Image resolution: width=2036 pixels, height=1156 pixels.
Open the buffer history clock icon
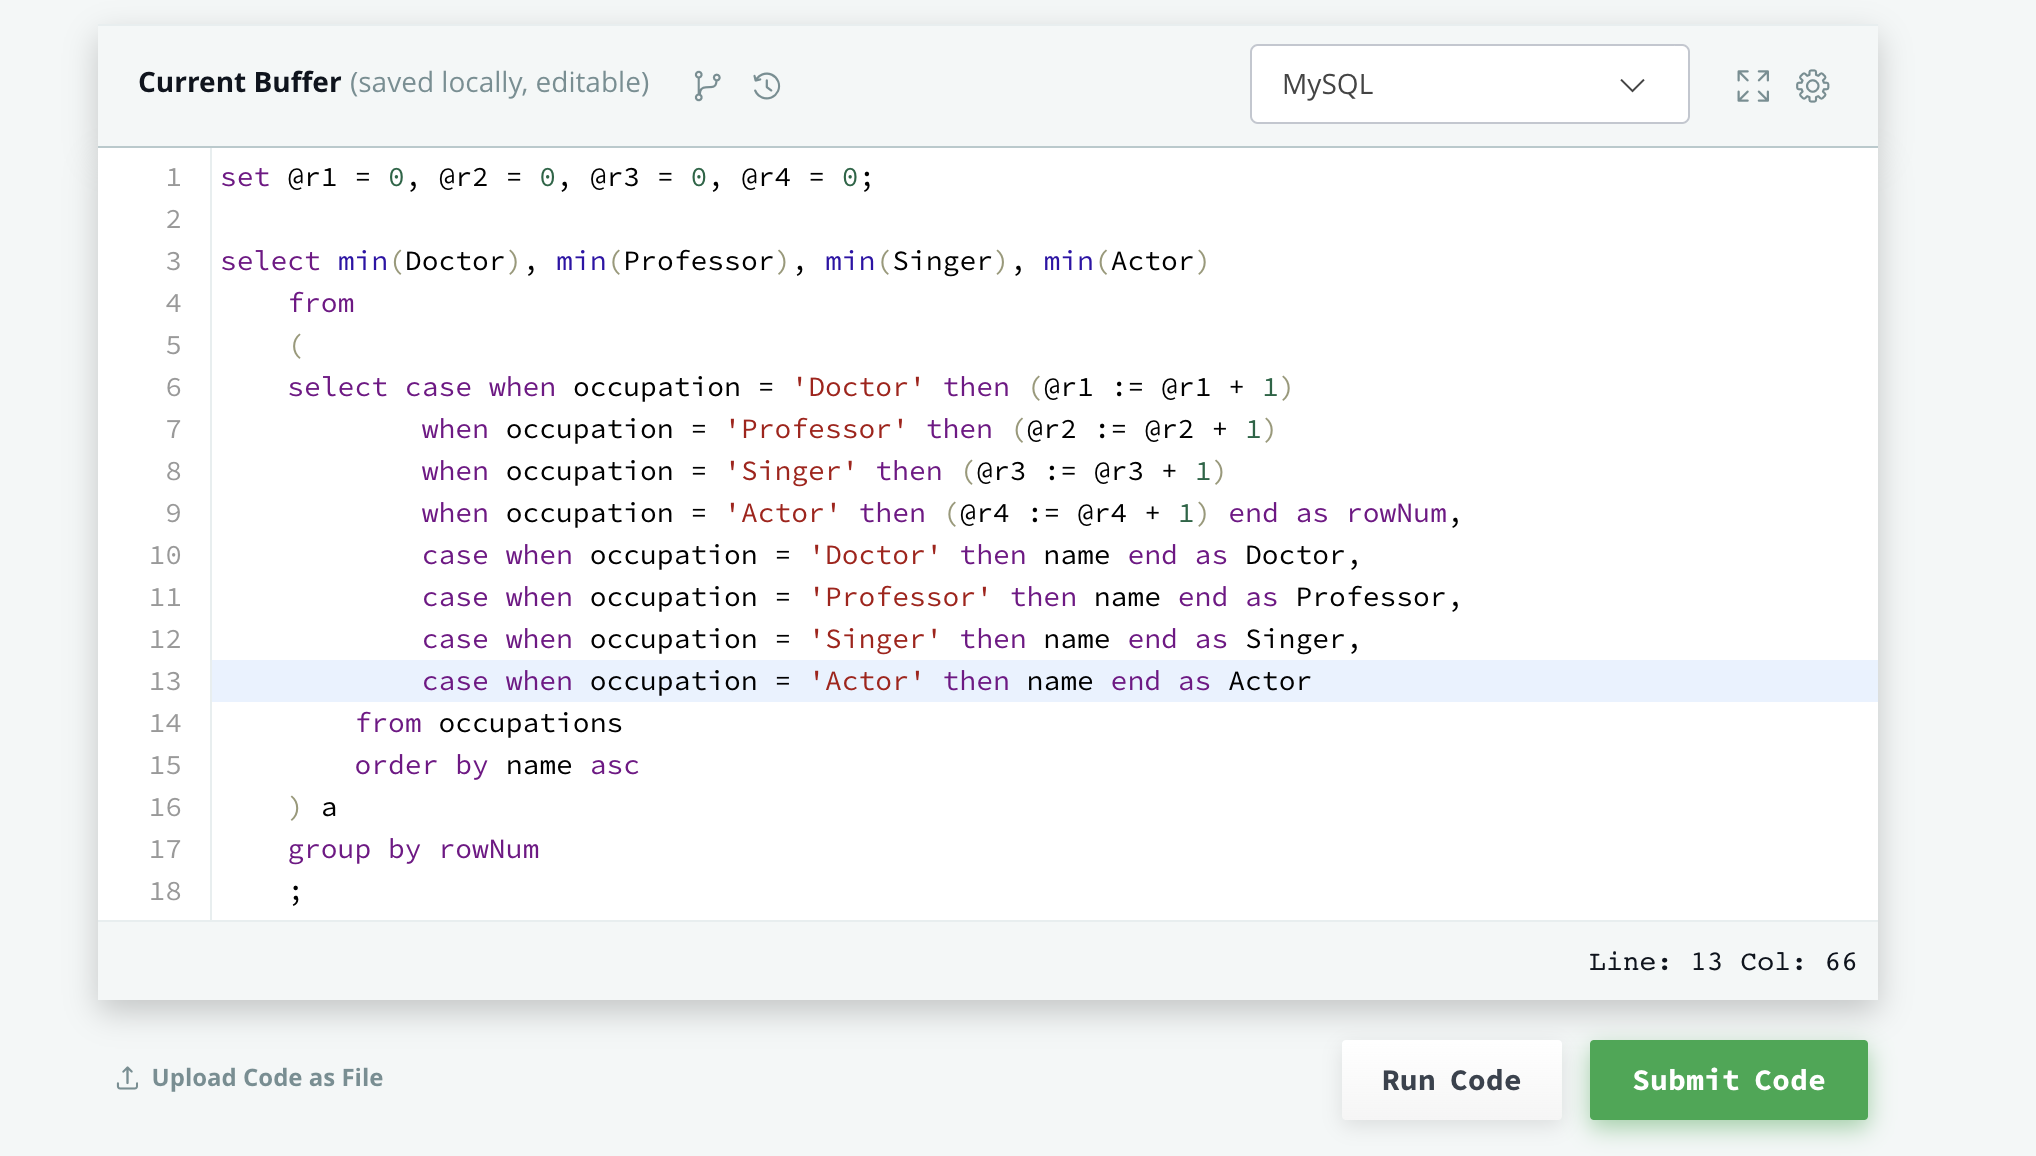point(767,86)
